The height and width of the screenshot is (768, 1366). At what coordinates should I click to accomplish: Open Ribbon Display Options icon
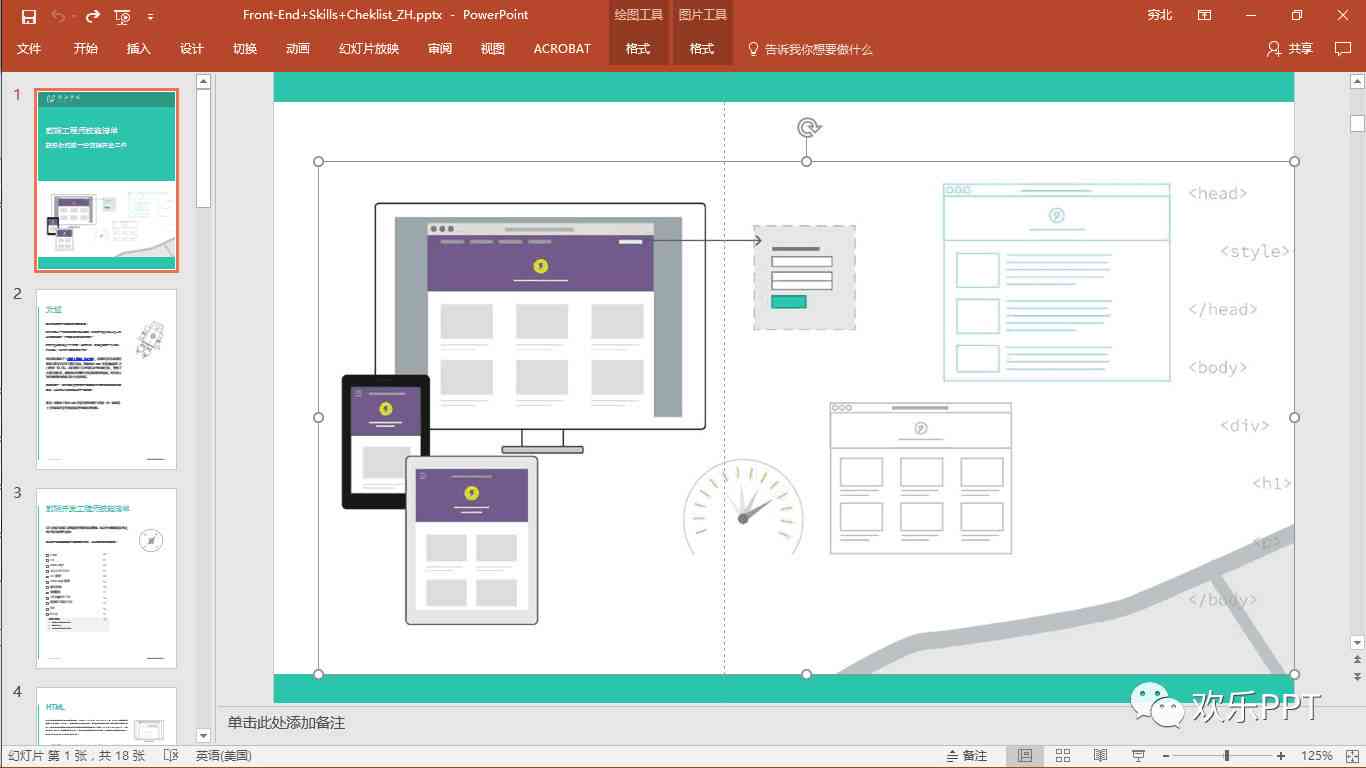pyautogui.click(x=1205, y=15)
